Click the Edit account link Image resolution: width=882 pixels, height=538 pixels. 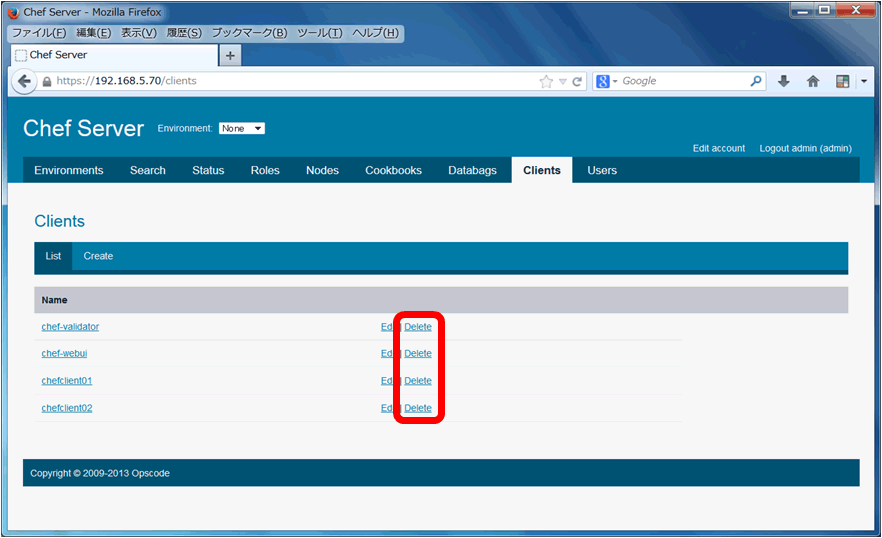719,149
